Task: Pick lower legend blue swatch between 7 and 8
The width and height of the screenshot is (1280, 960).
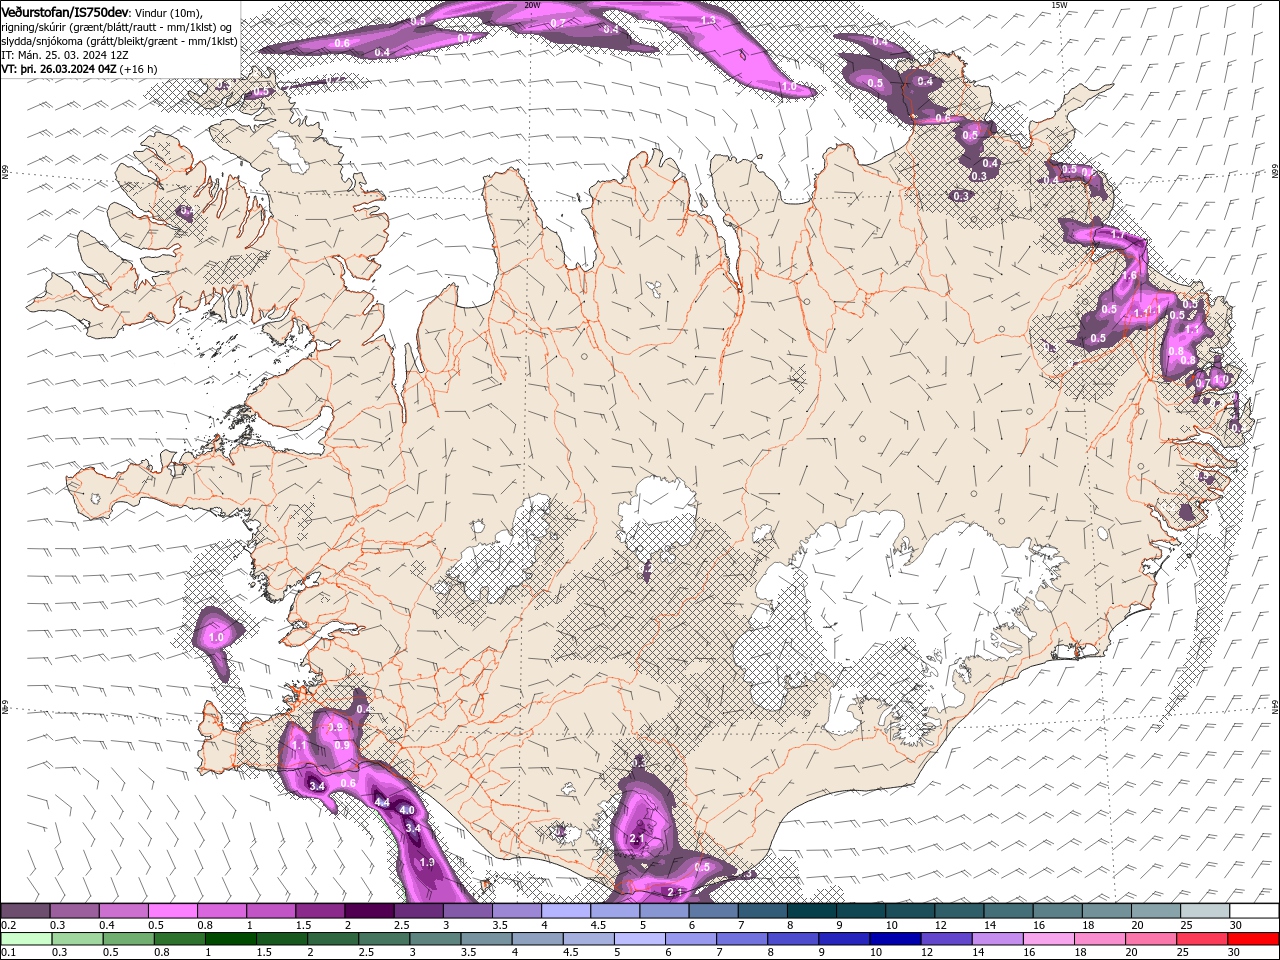Action: coord(742,939)
